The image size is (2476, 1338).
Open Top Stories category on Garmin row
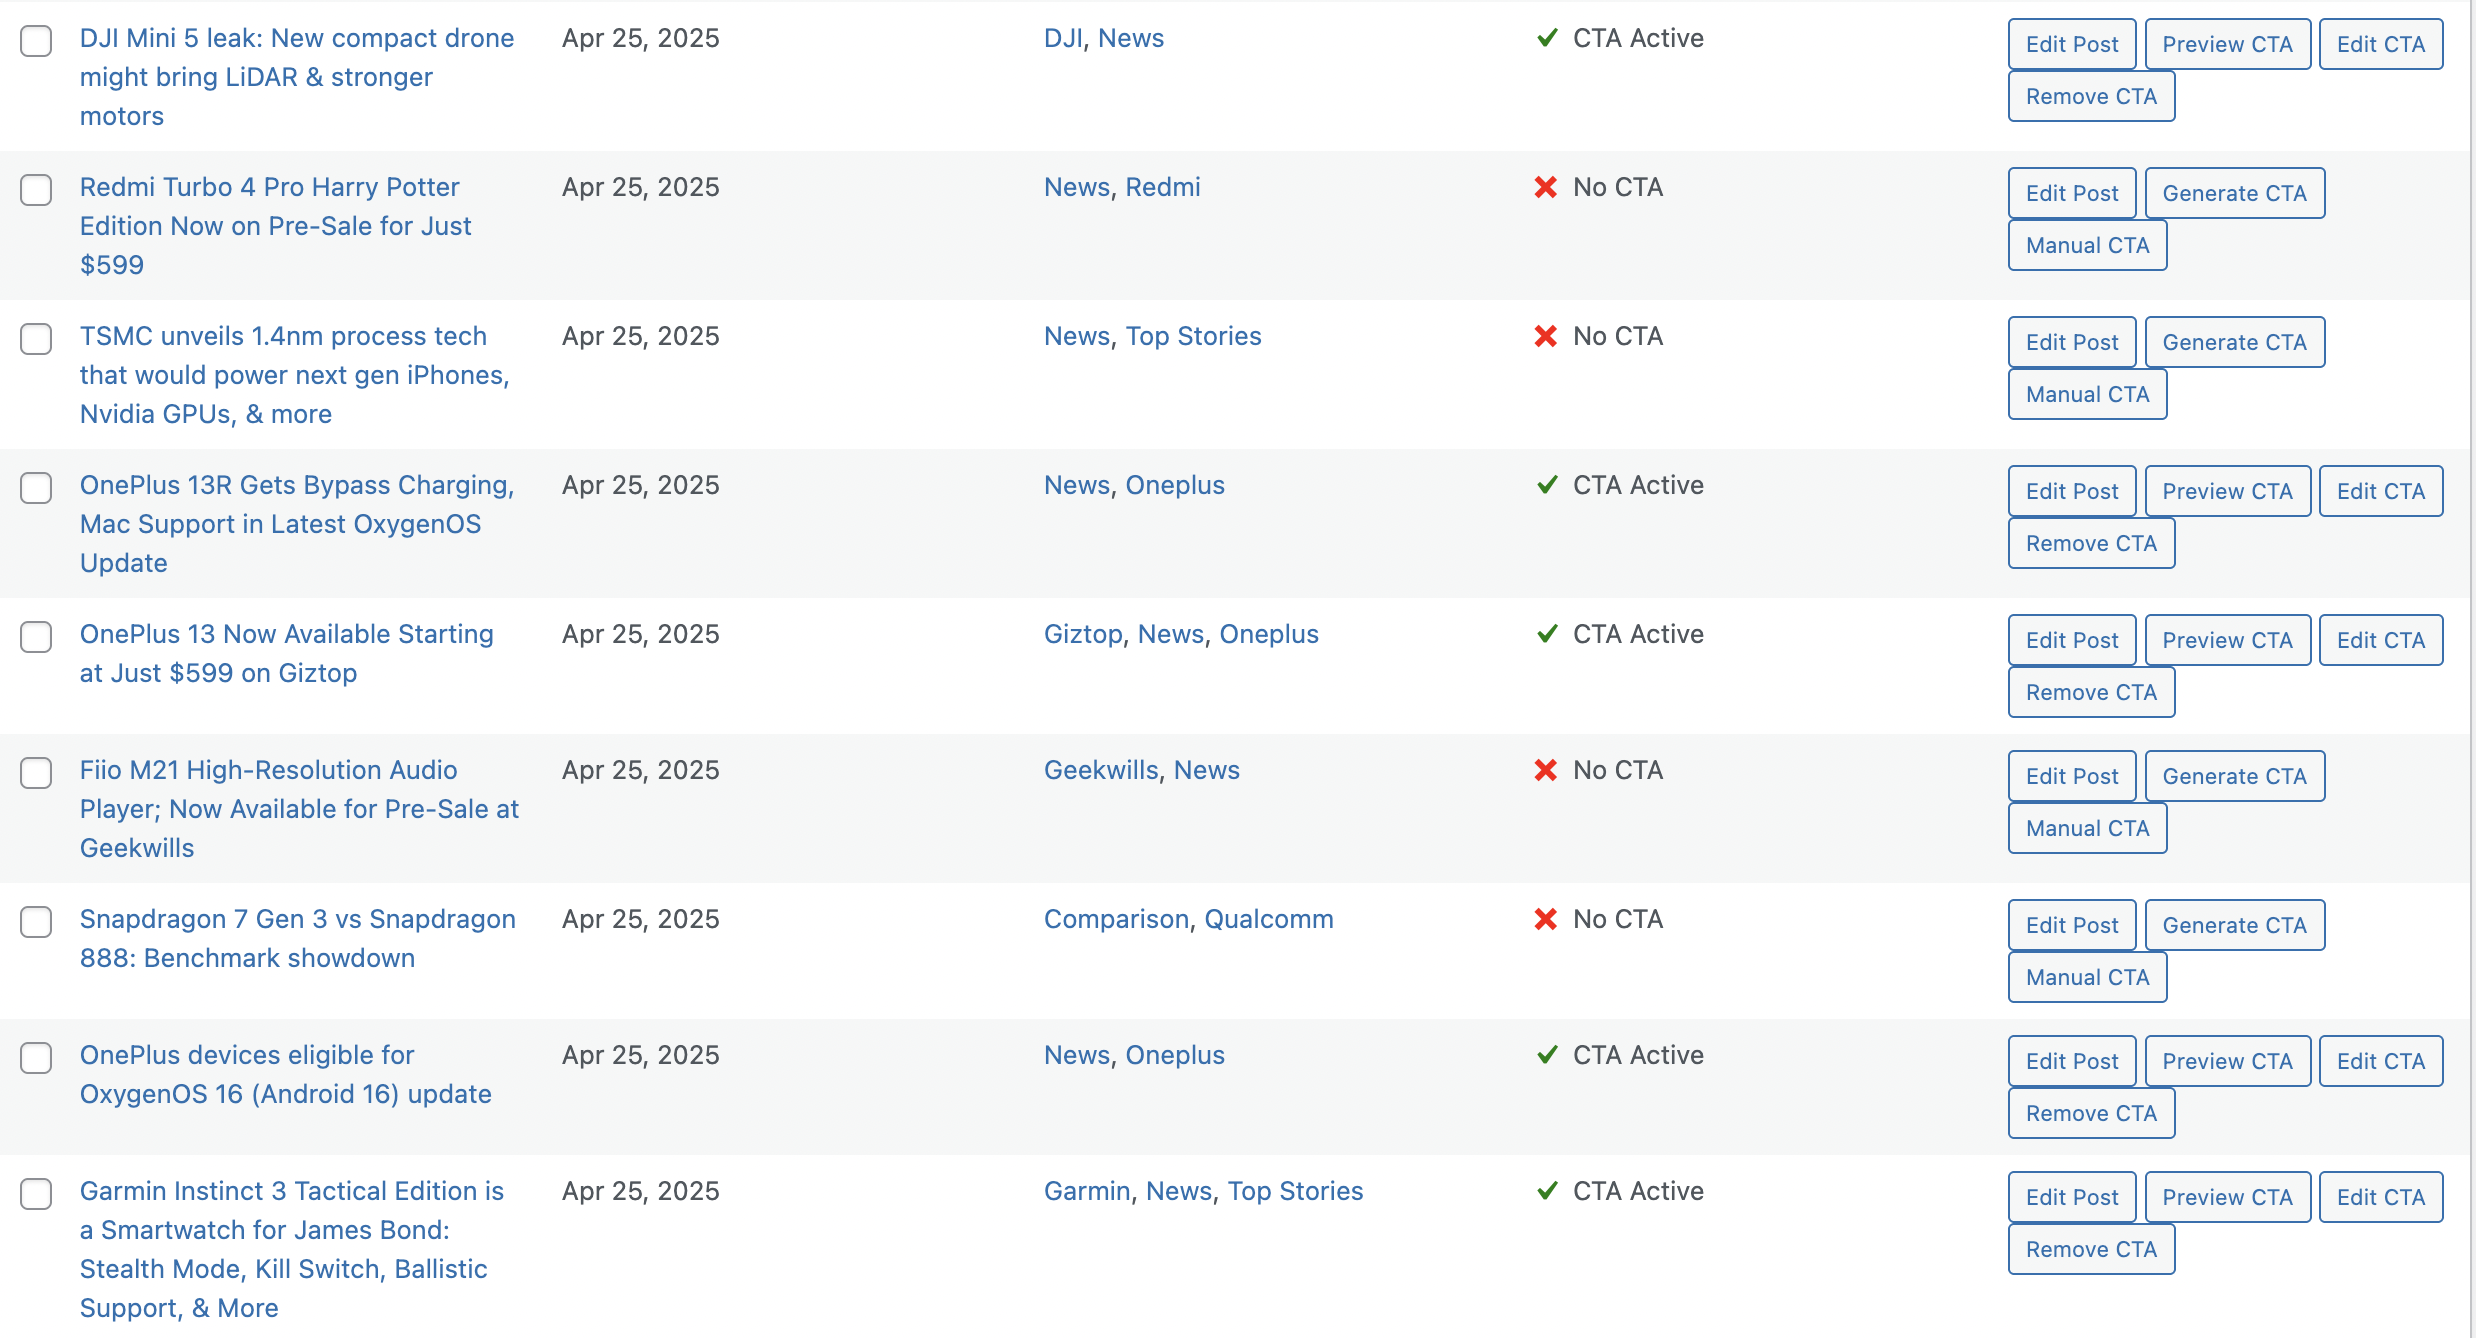pyautogui.click(x=1295, y=1191)
